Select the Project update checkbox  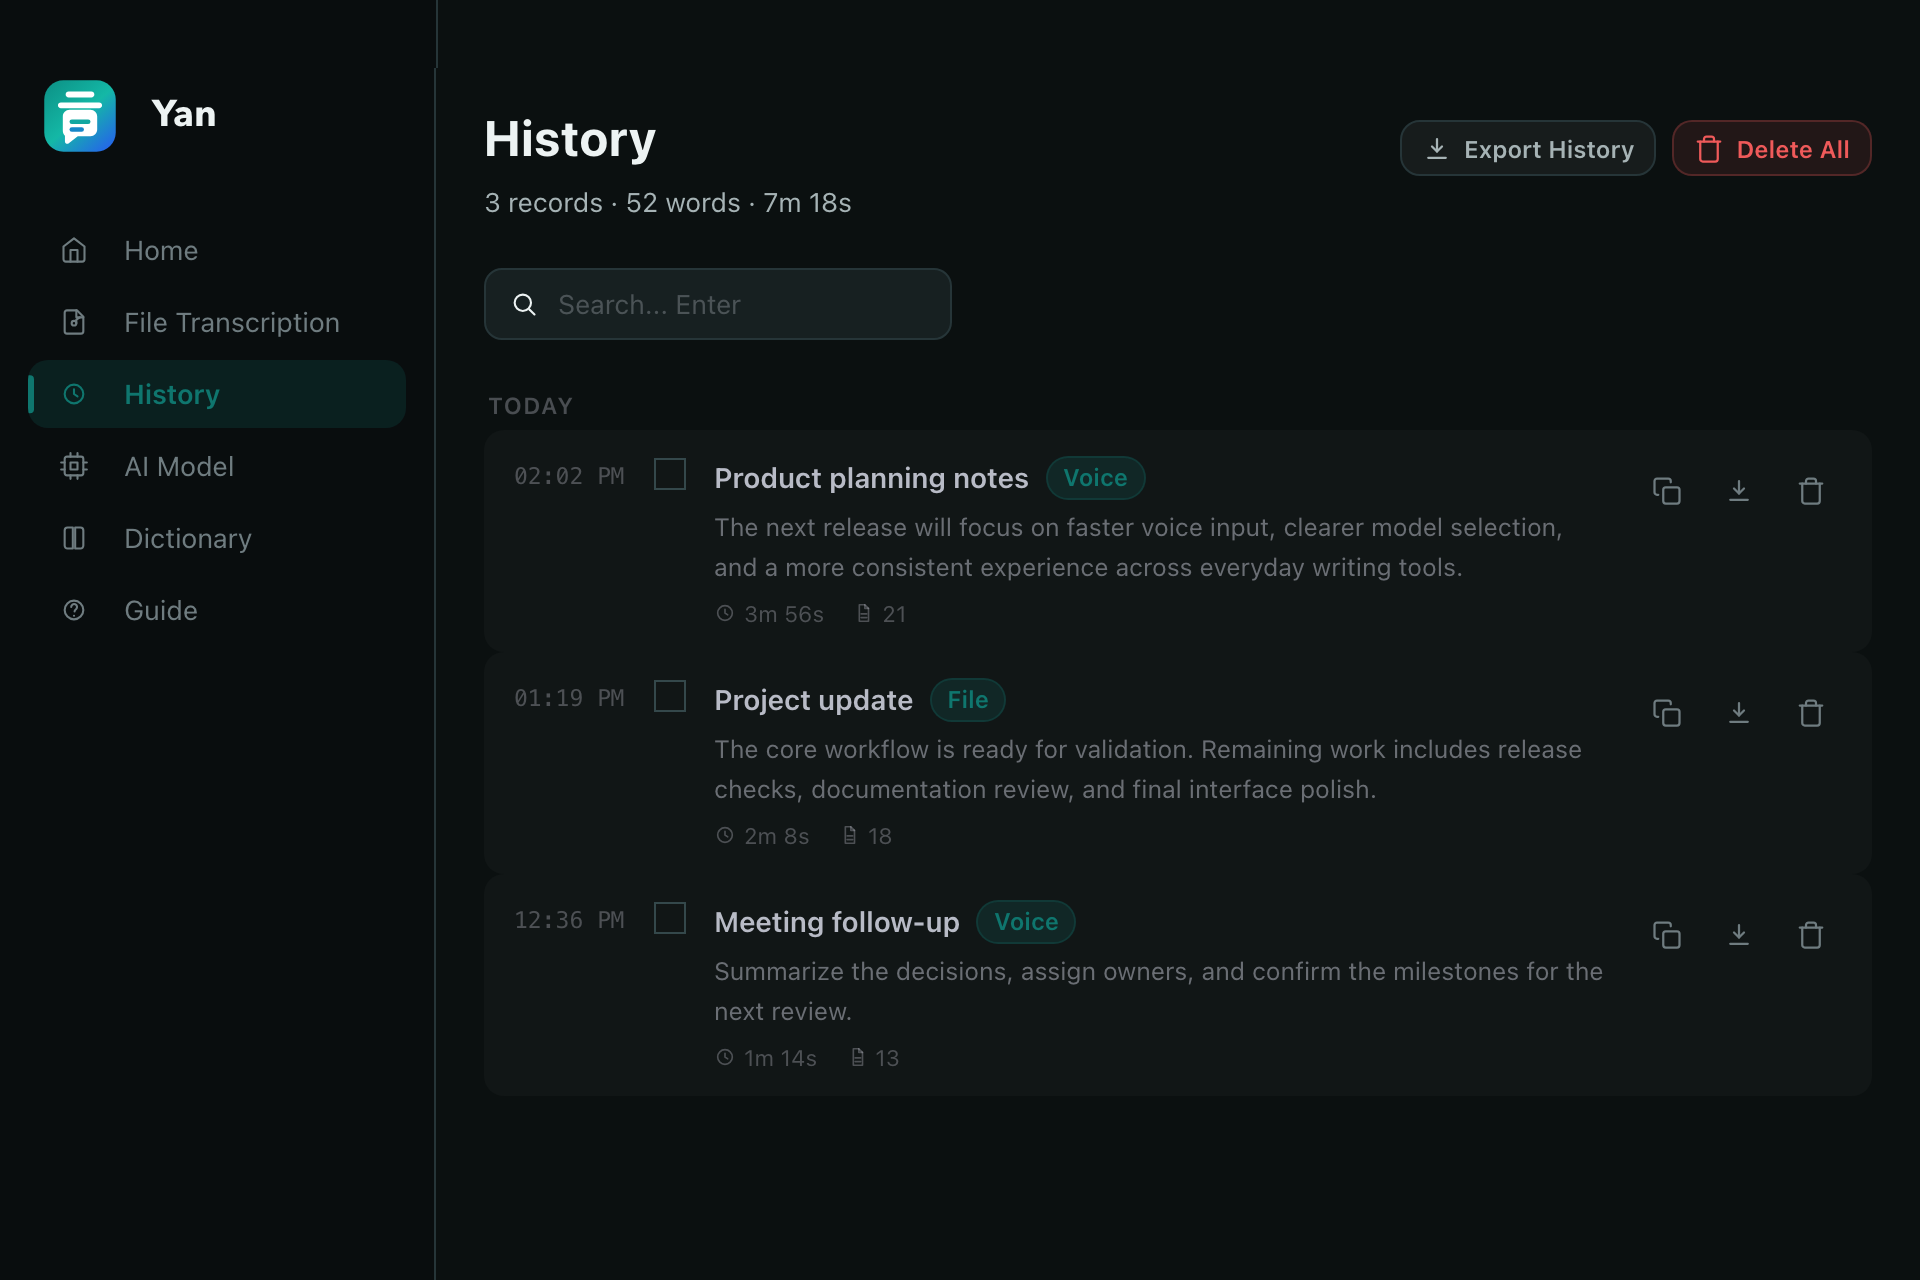tap(670, 696)
